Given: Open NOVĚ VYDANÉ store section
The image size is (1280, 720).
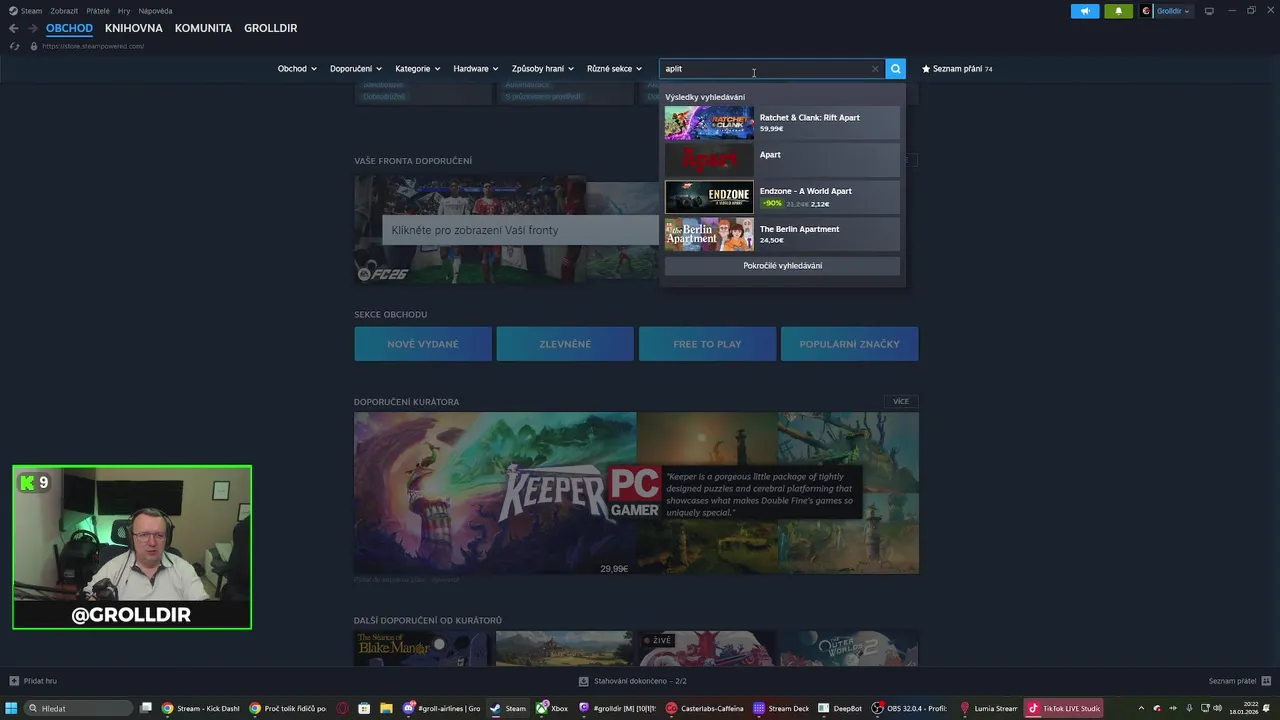Looking at the screenshot, I should pos(423,344).
